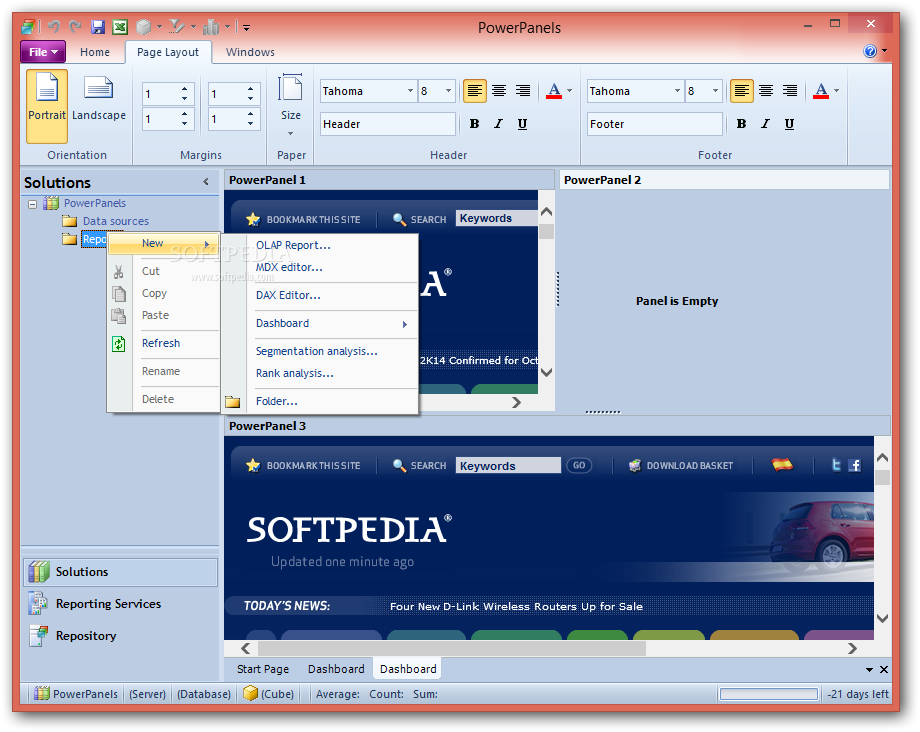
Task: Click the Footer text input field
Action: pos(655,124)
